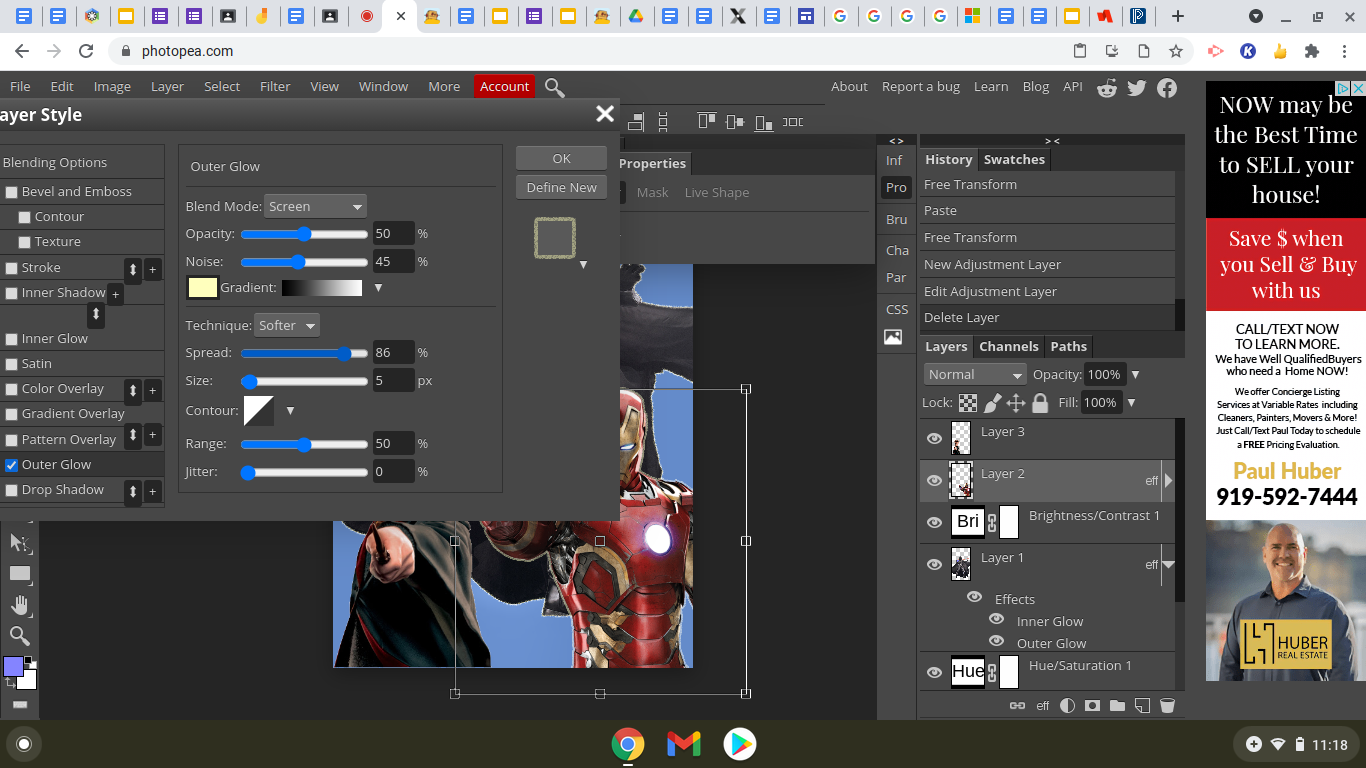This screenshot has width=1366, height=768.
Task: Open the Blend Mode Screen dropdown
Action: pyautogui.click(x=315, y=206)
